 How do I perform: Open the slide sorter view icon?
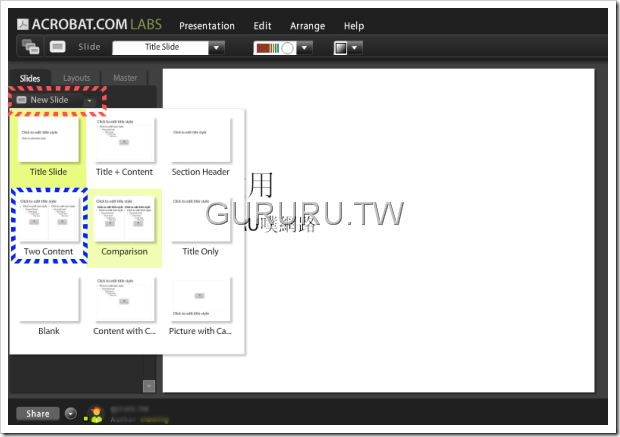point(30,47)
